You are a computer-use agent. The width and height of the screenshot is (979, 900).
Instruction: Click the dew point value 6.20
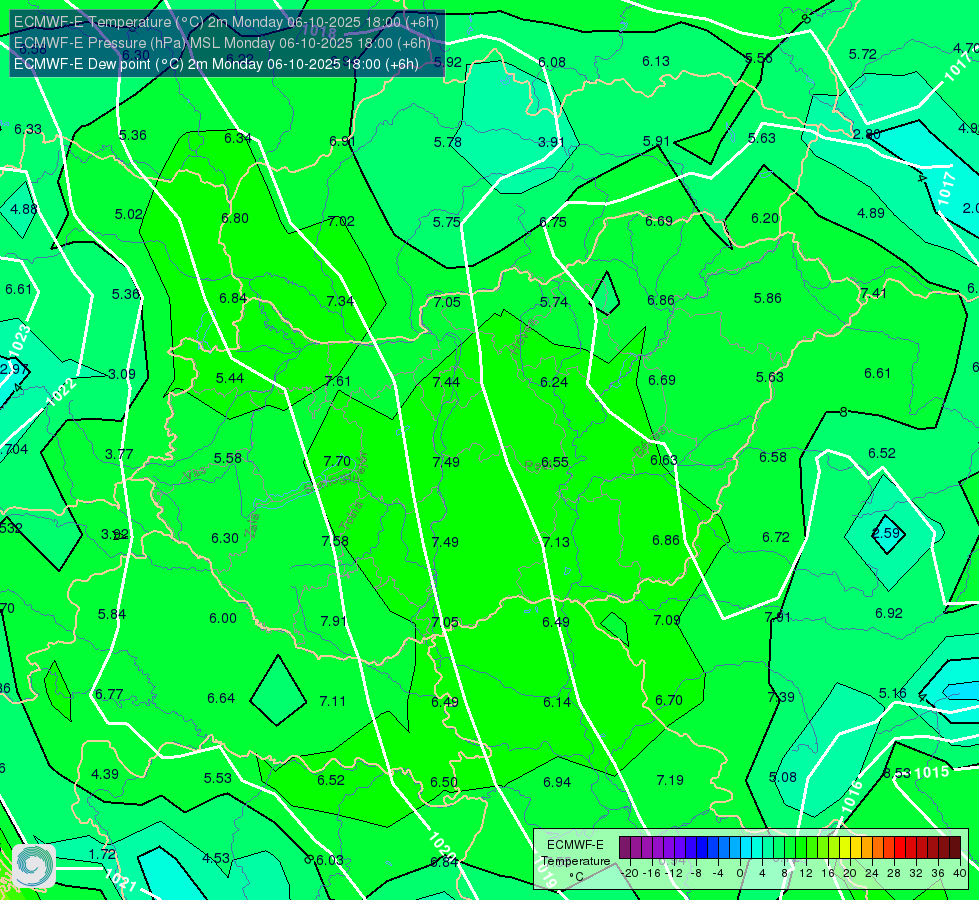(765, 218)
